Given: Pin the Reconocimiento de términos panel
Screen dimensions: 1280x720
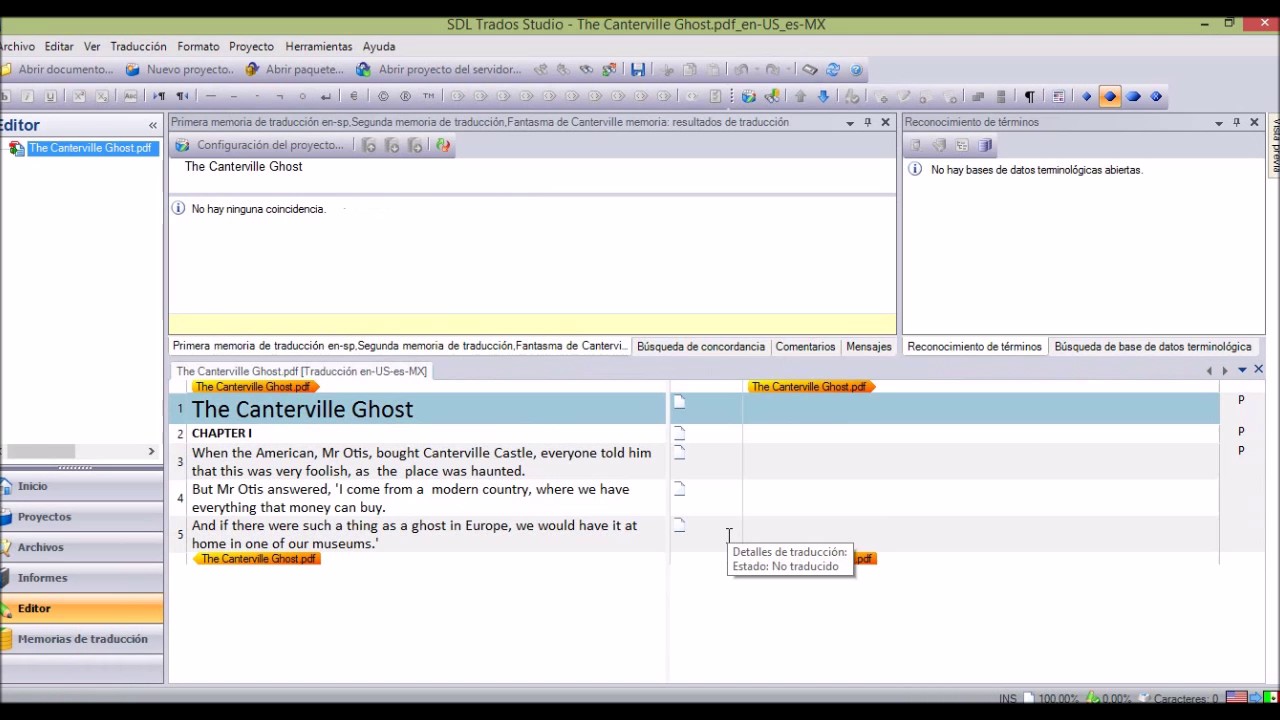Looking at the screenshot, I should pos(1237,123).
